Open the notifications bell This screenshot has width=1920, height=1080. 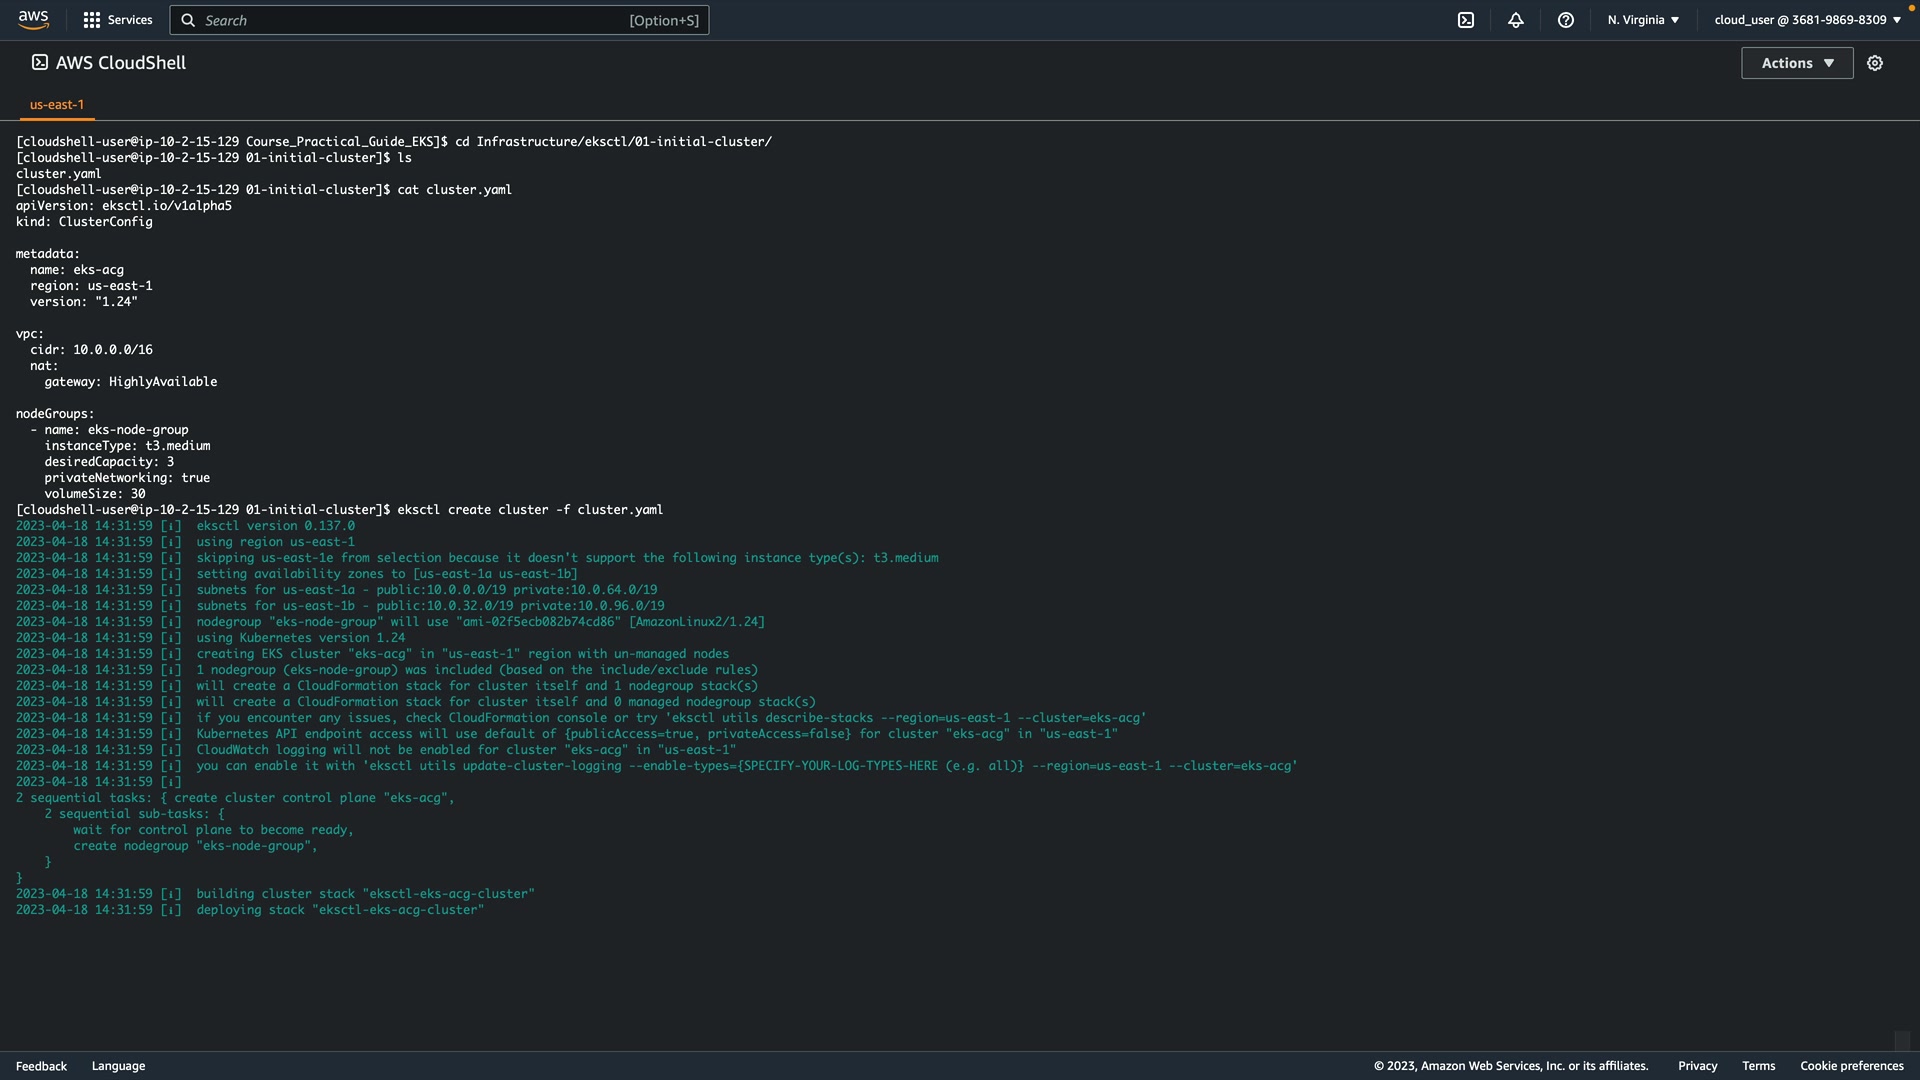[1516, 20]
